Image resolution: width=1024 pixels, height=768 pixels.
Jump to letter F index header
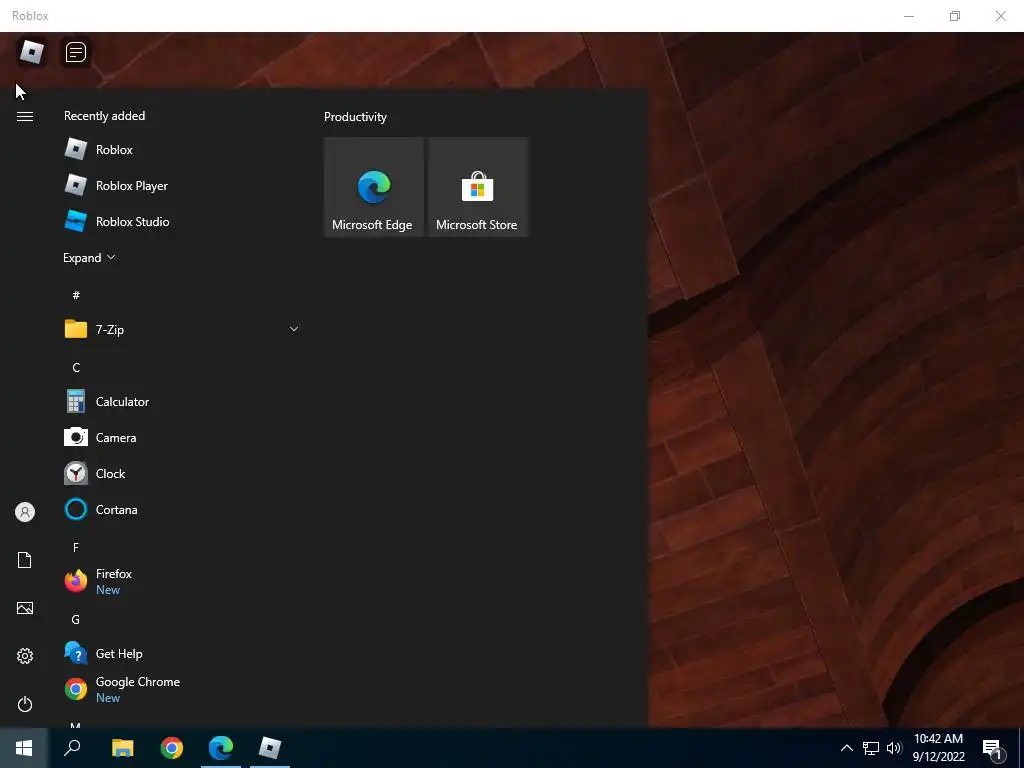pyautogui.click(x=76, y=547)
